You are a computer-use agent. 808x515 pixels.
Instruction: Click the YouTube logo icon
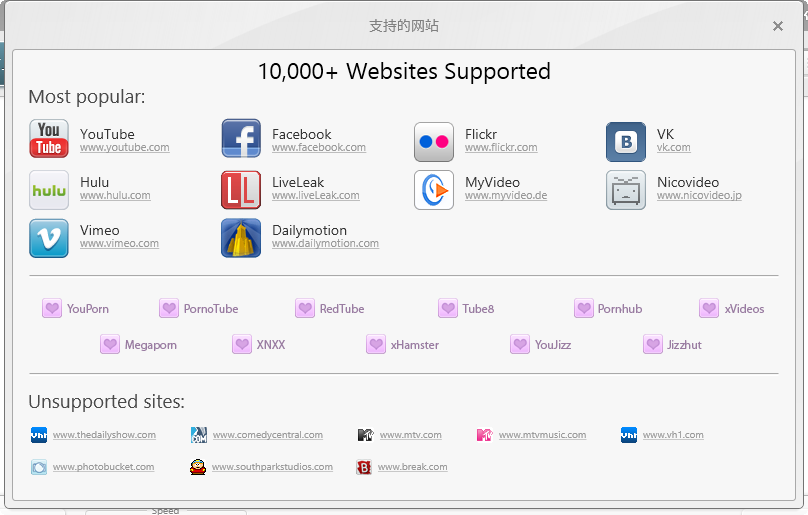(49, 139)
